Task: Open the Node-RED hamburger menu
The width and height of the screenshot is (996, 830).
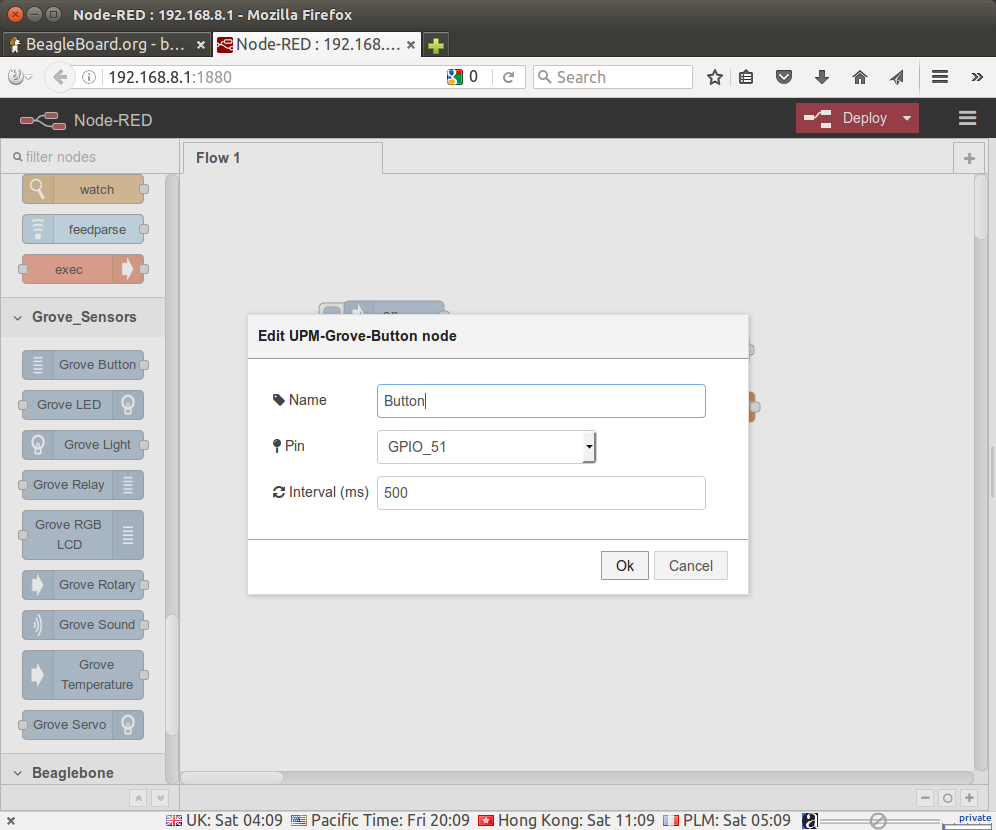Action: point(967,118)
